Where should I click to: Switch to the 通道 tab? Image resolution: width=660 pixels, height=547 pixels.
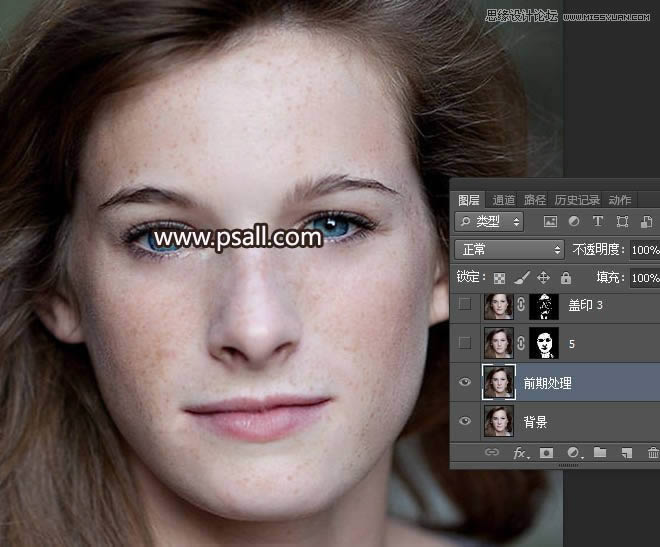(x=503, y=200)
